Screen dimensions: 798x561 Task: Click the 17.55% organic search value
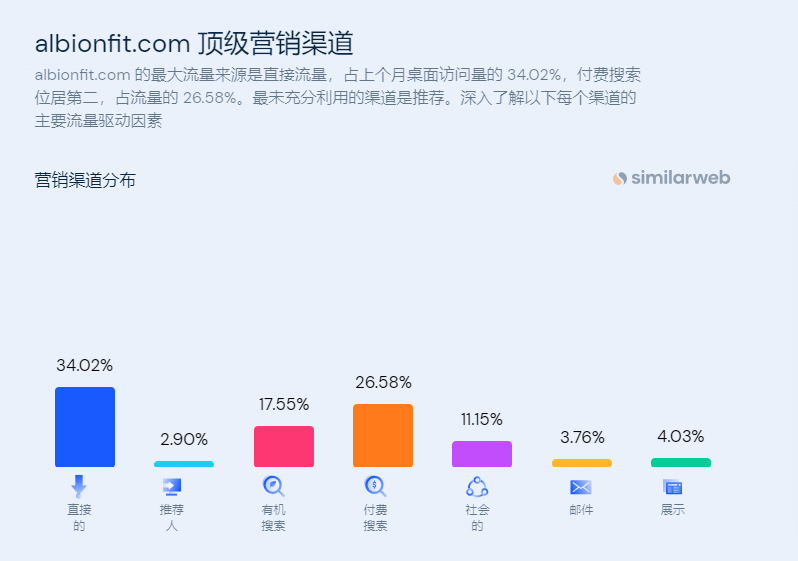pos(284,404)
